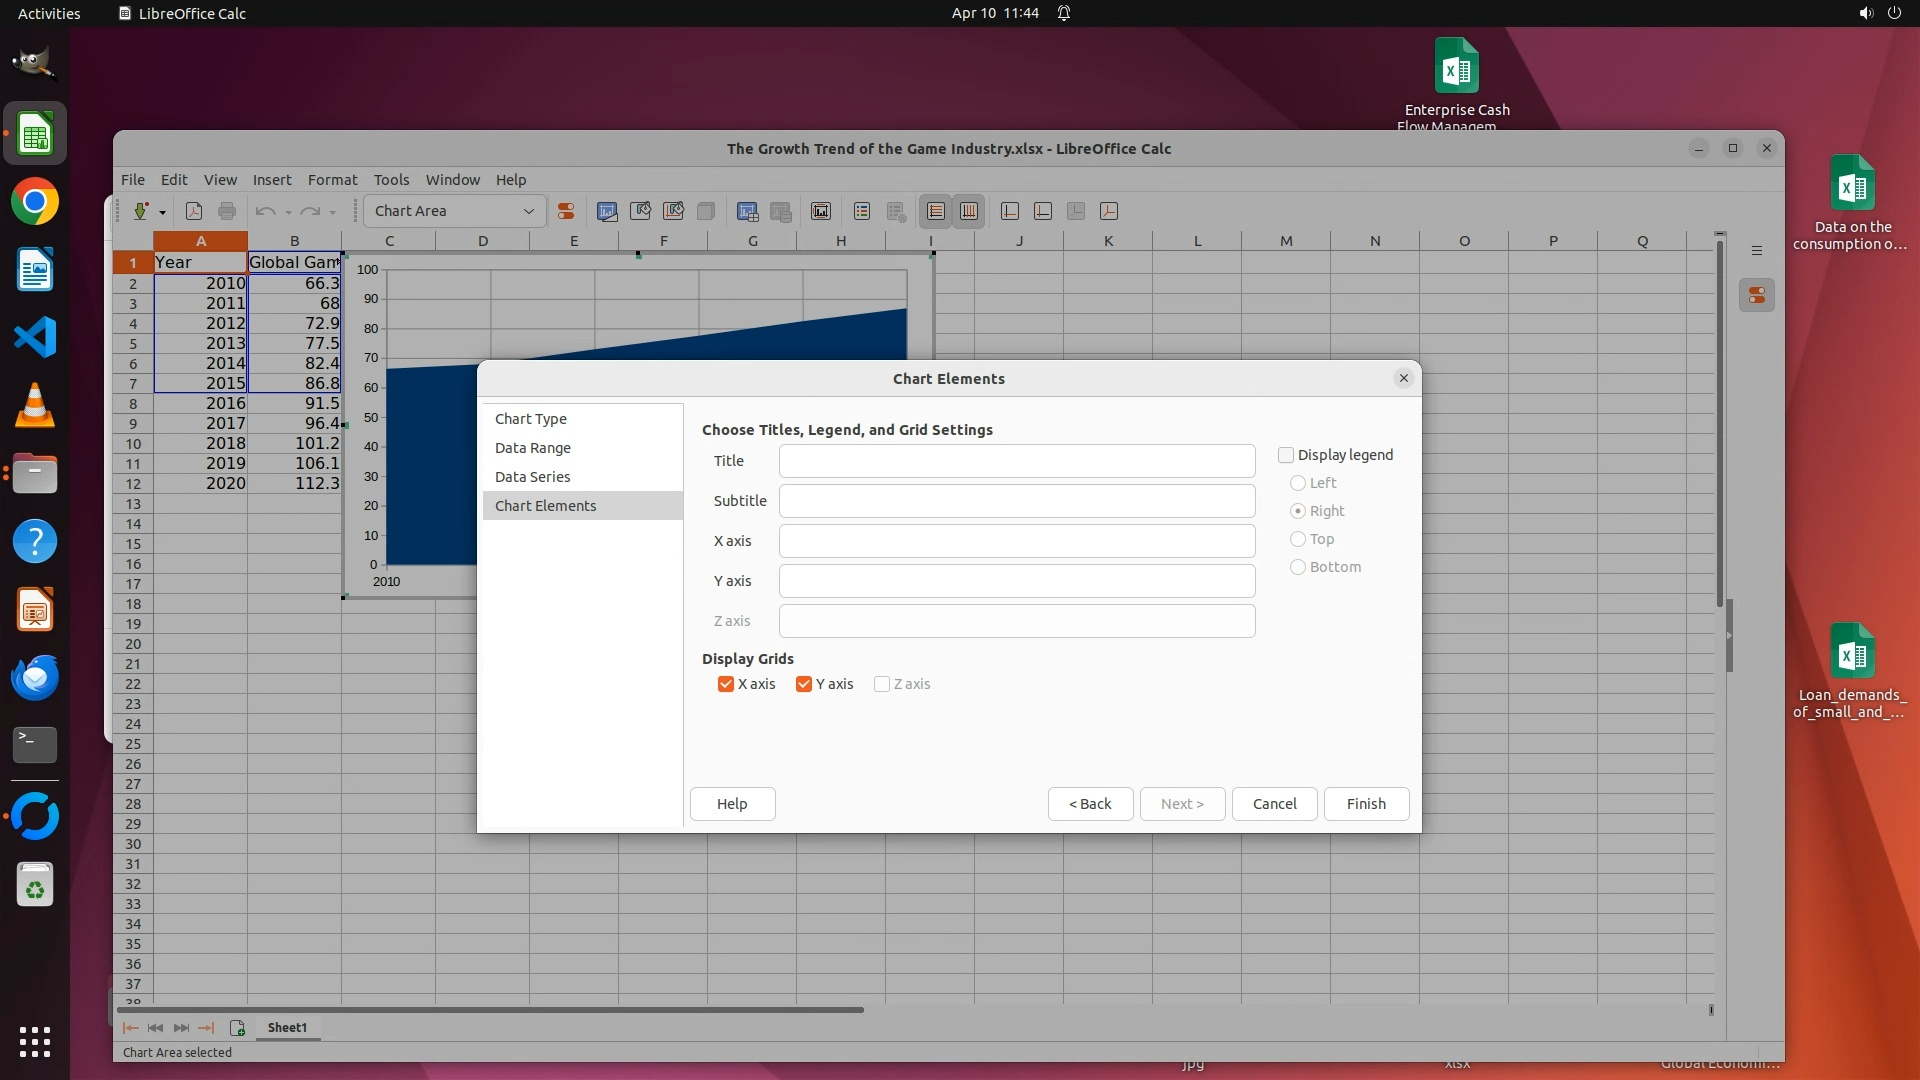This screenshot has width=1920, height=1080.
Task: Toggle Legend On/Off toolbar icon
Action: point(862,211)
